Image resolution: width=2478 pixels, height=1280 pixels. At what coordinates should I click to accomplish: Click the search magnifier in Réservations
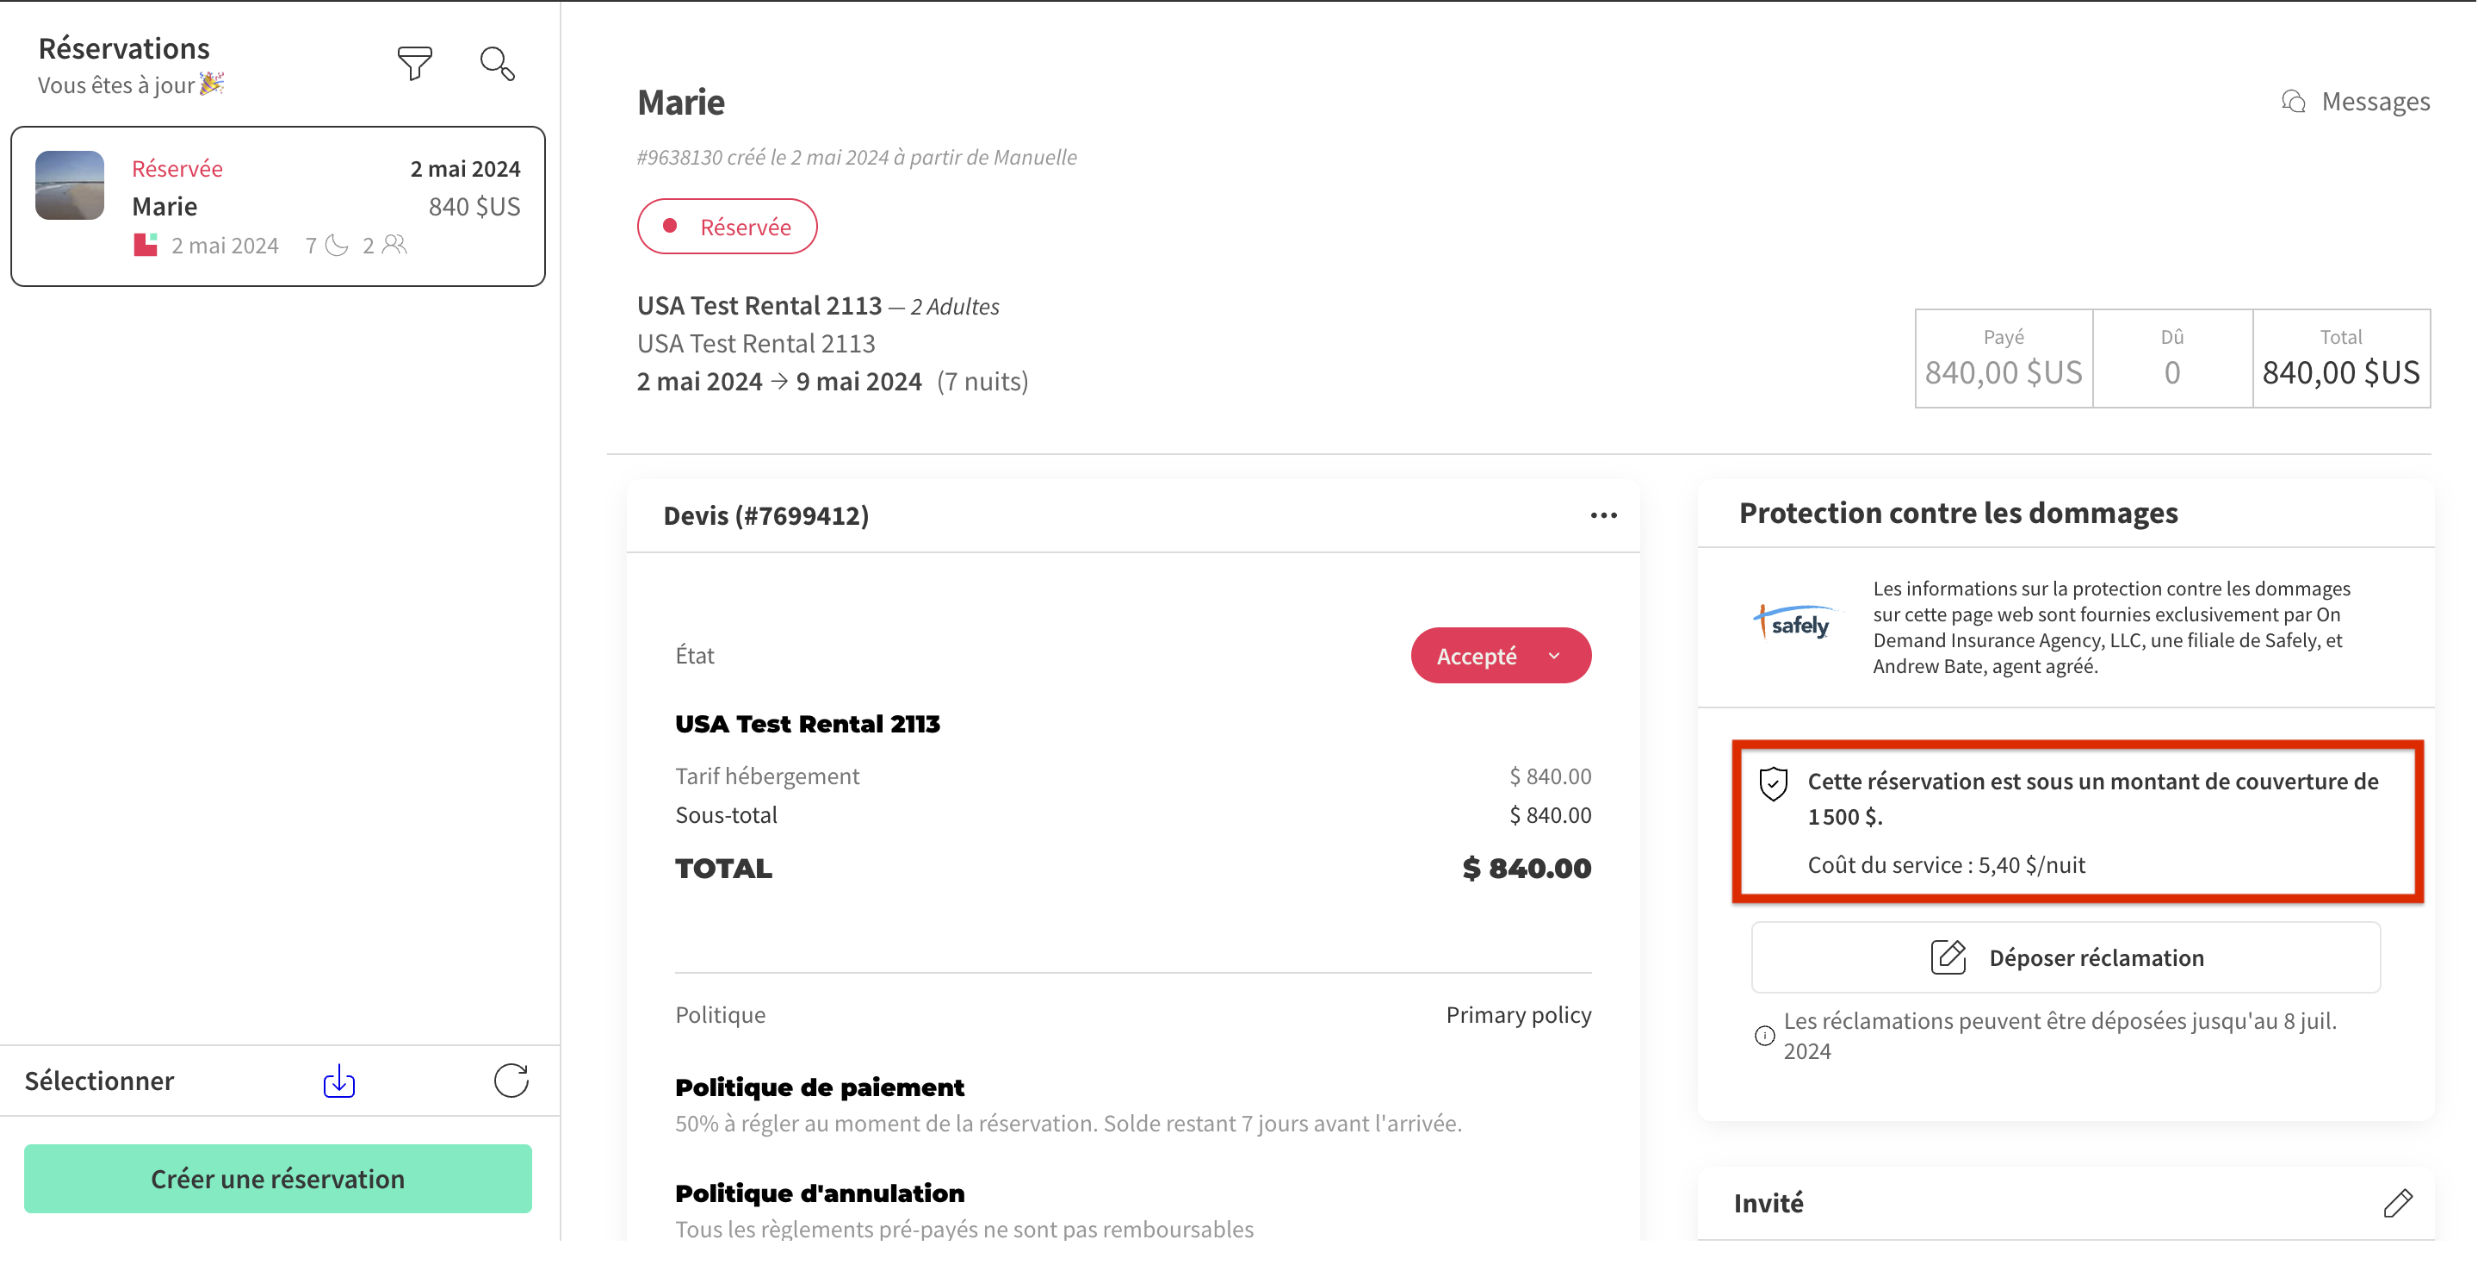click(x=497, y=64)
